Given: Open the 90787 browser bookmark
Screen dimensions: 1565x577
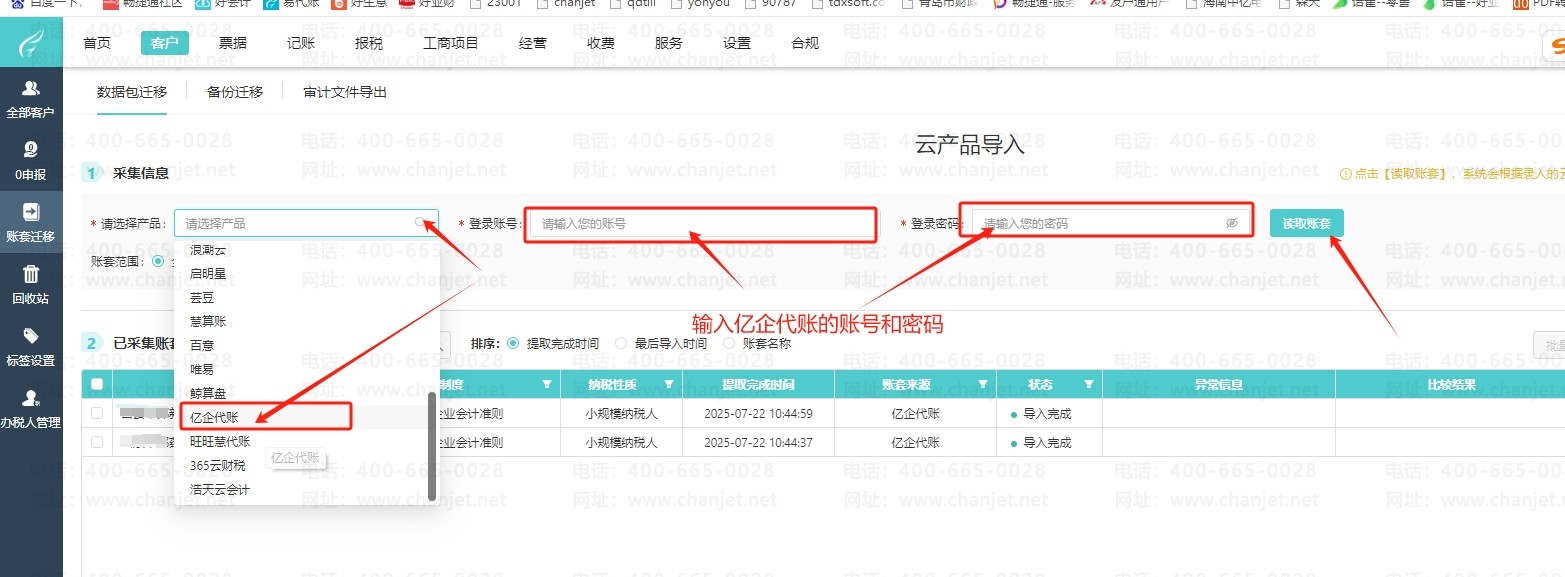Looking at the screenshot, I should [770, 4].
